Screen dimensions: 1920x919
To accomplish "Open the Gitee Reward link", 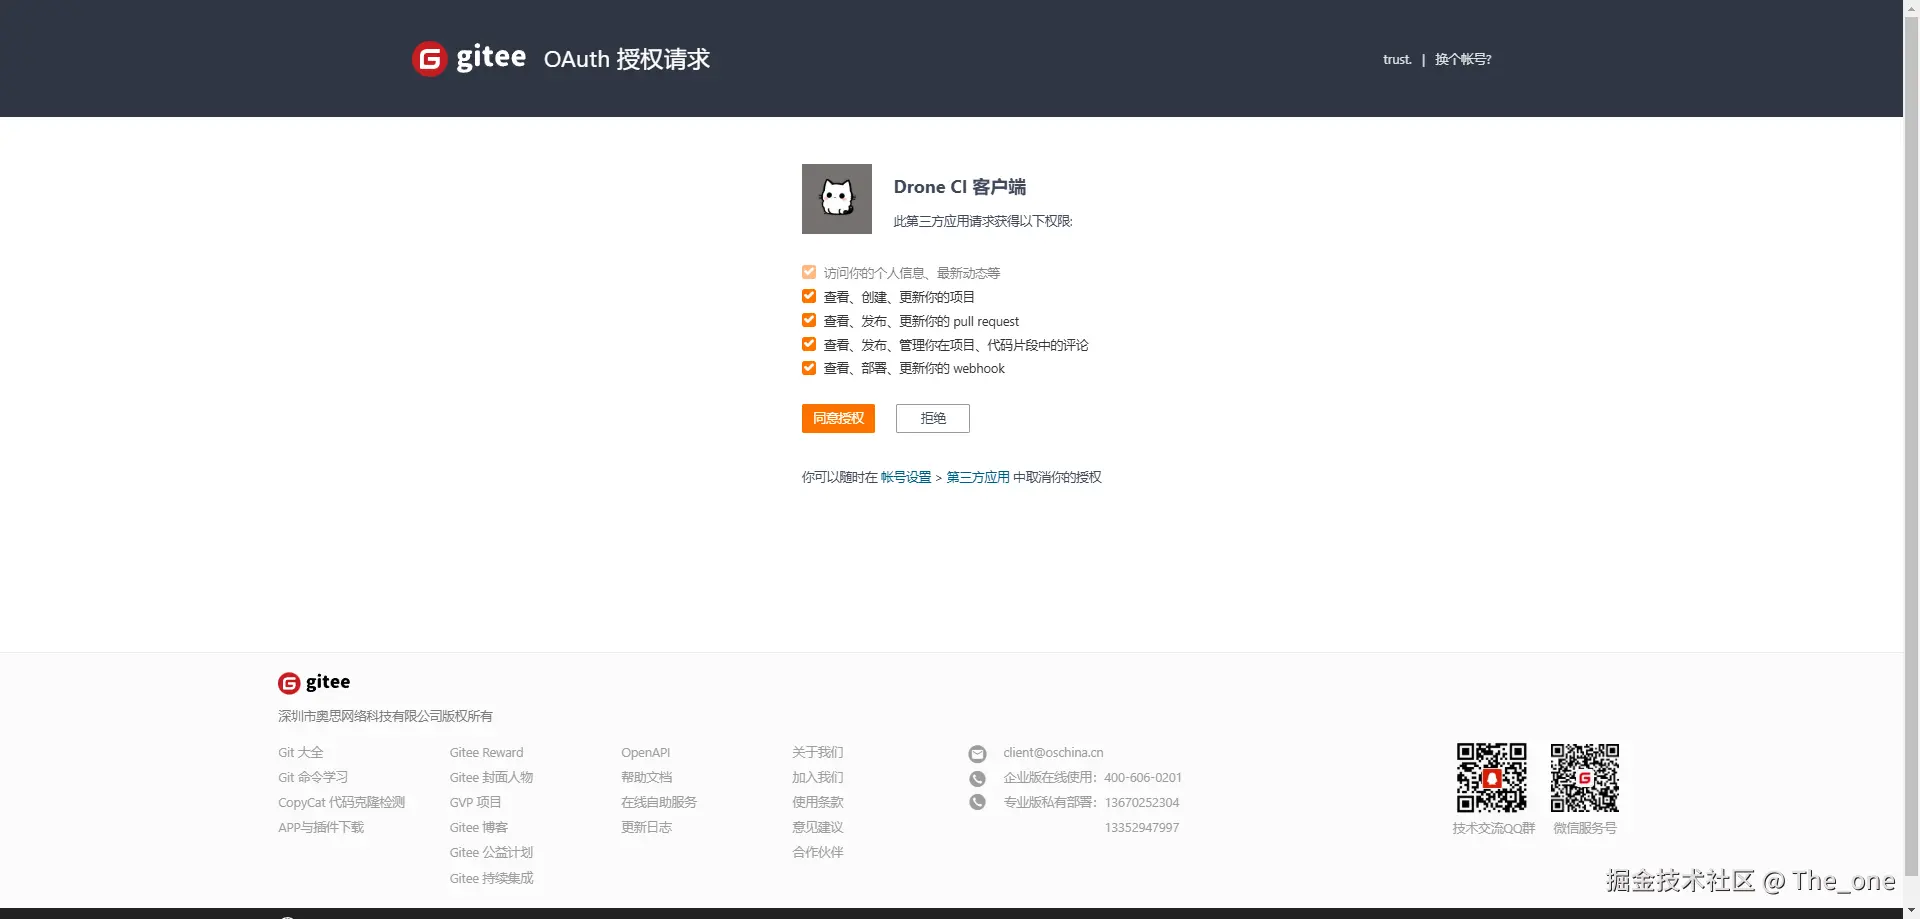I will click(x=487, y=753).
